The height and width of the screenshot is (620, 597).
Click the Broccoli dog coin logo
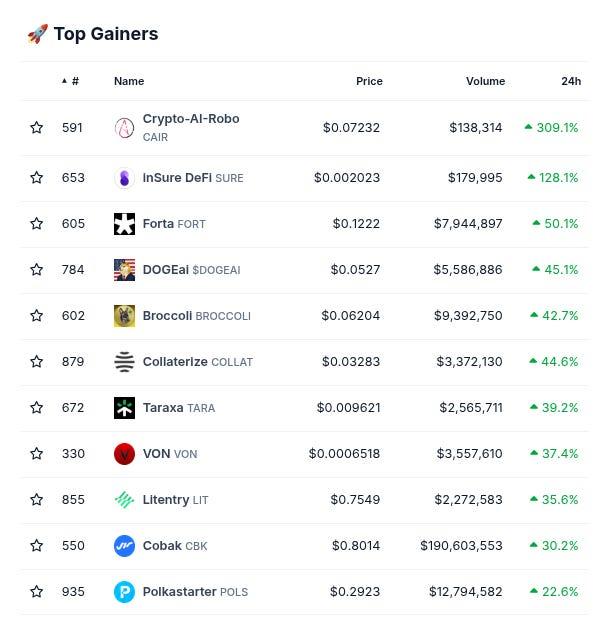coord(124,316)
